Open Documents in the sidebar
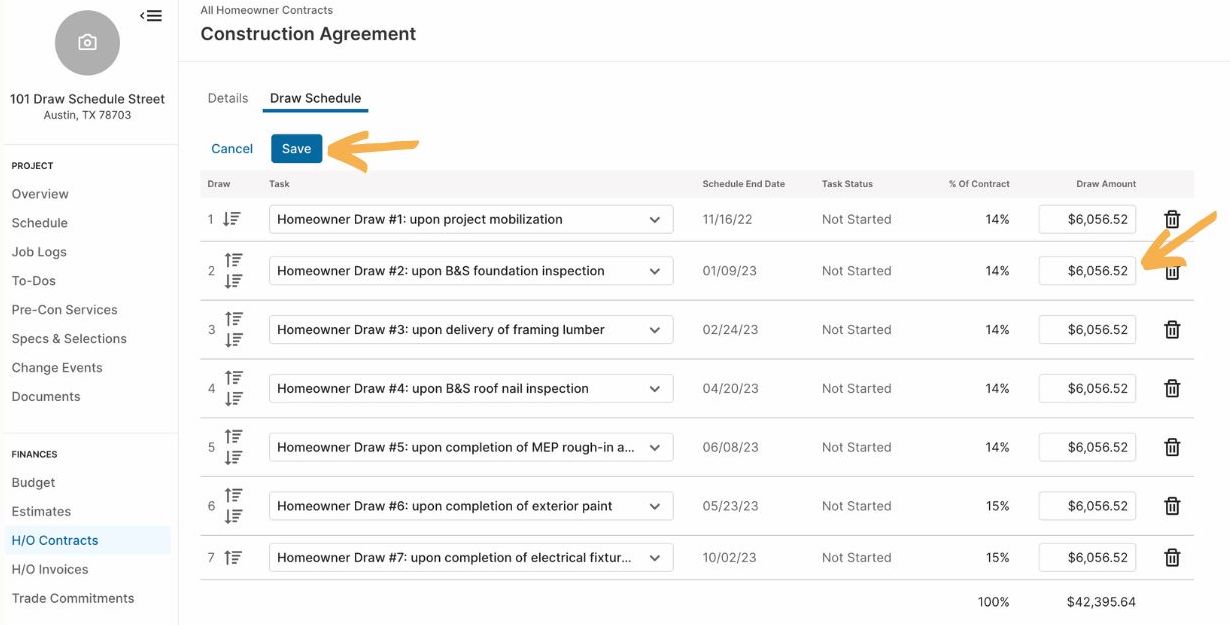 coord(46,397)
